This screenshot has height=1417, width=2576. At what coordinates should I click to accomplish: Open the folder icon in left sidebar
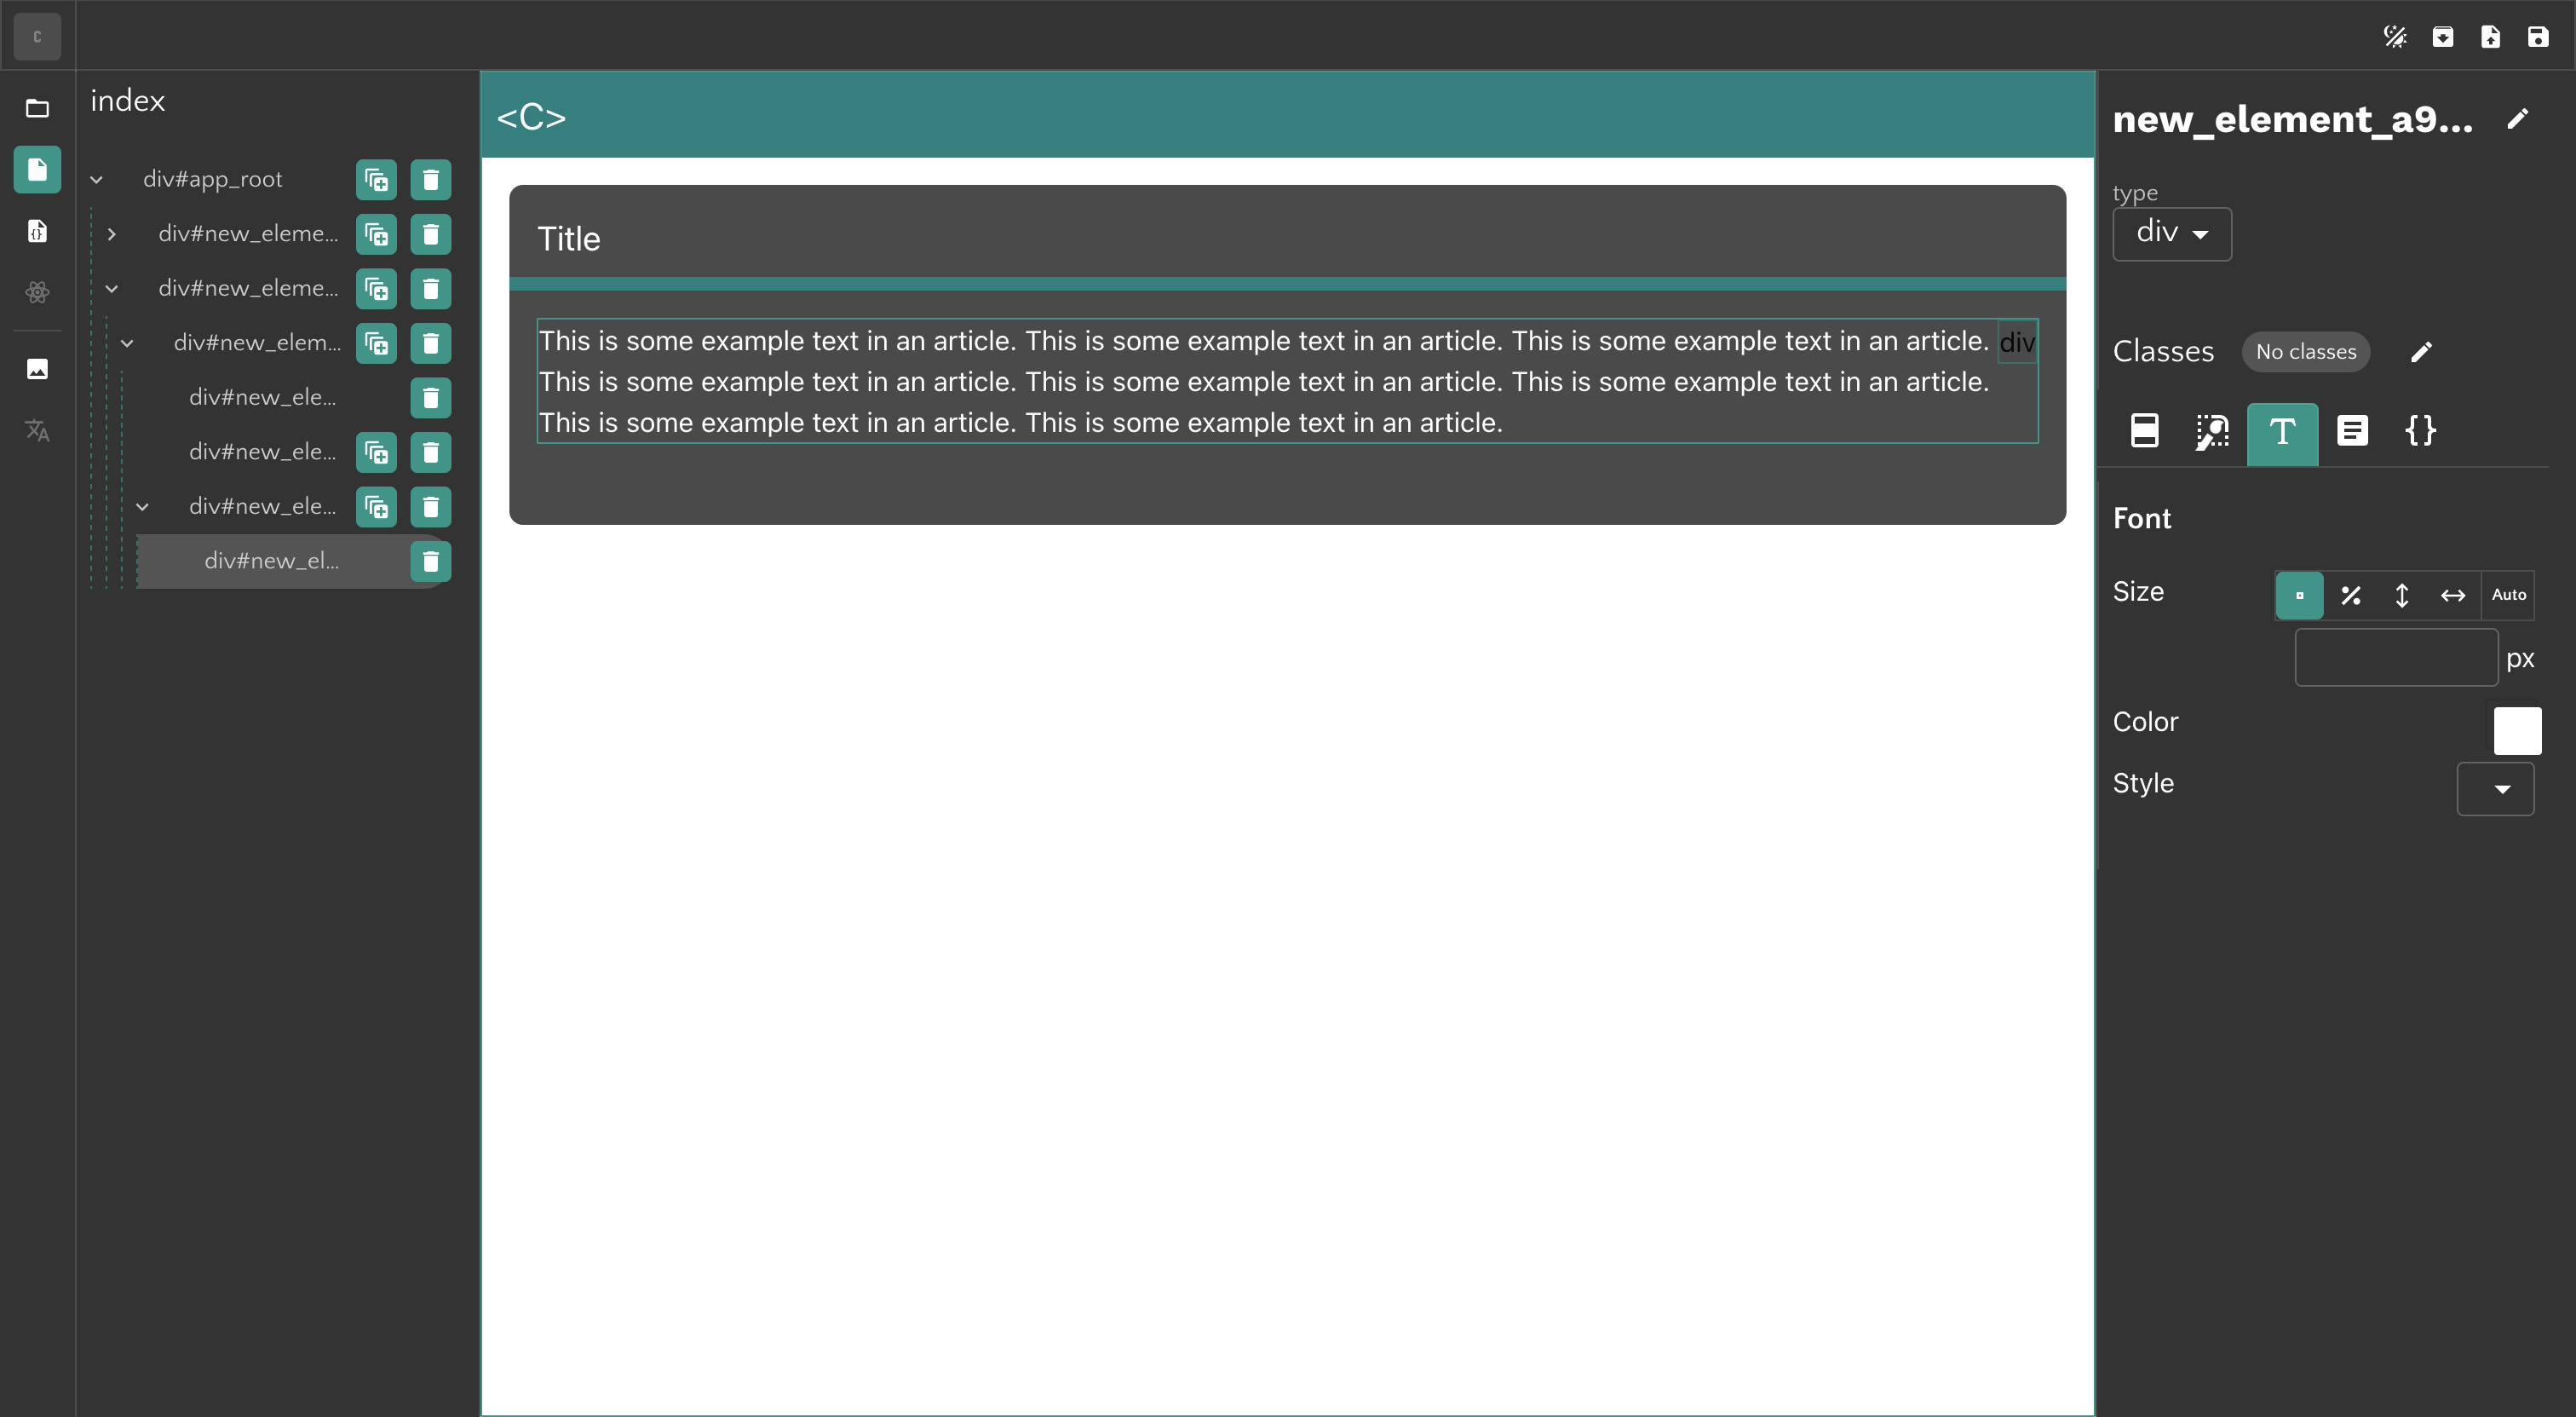coord(37,108)
